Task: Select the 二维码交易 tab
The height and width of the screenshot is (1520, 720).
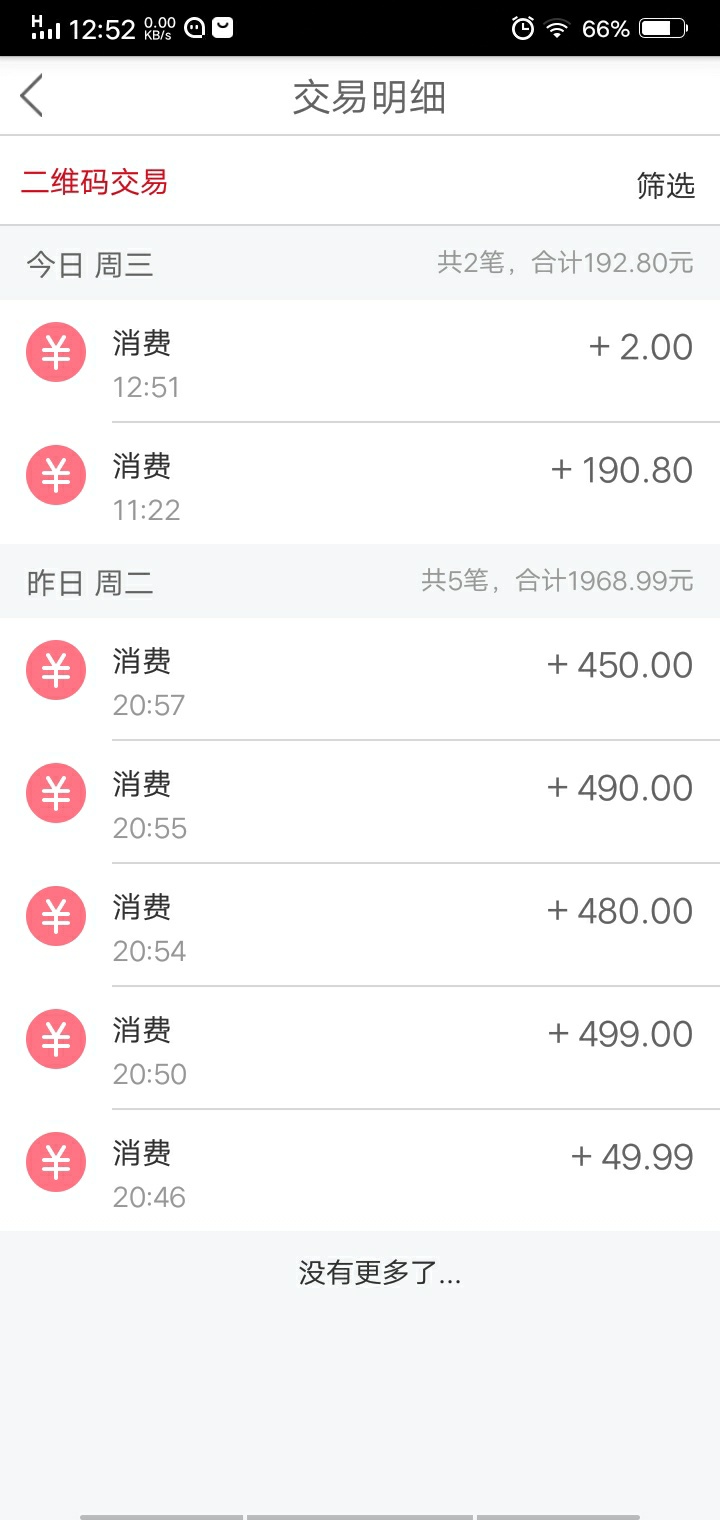Action: [95, 182]
